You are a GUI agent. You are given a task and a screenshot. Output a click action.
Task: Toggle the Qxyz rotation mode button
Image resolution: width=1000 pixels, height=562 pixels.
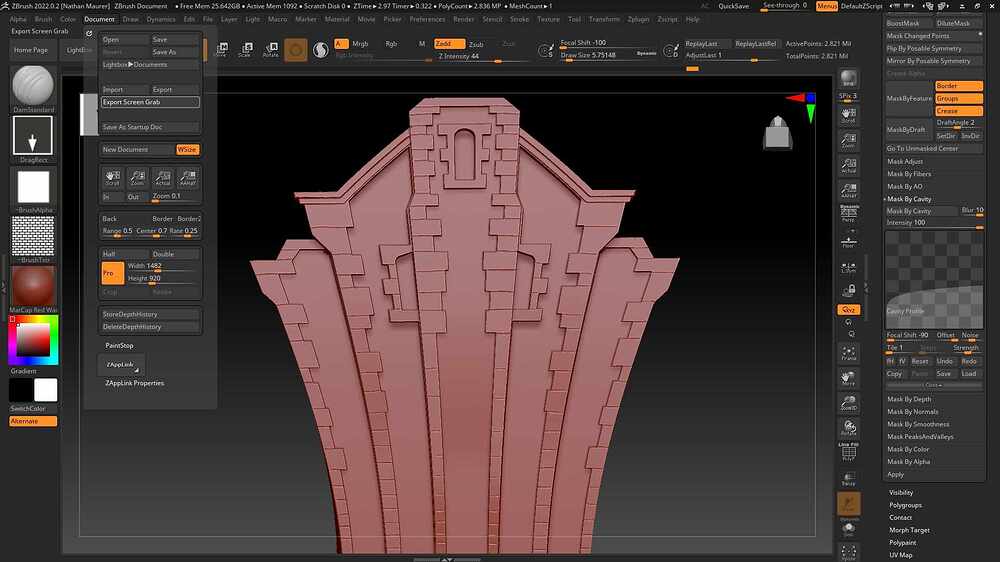coord(848,309)
